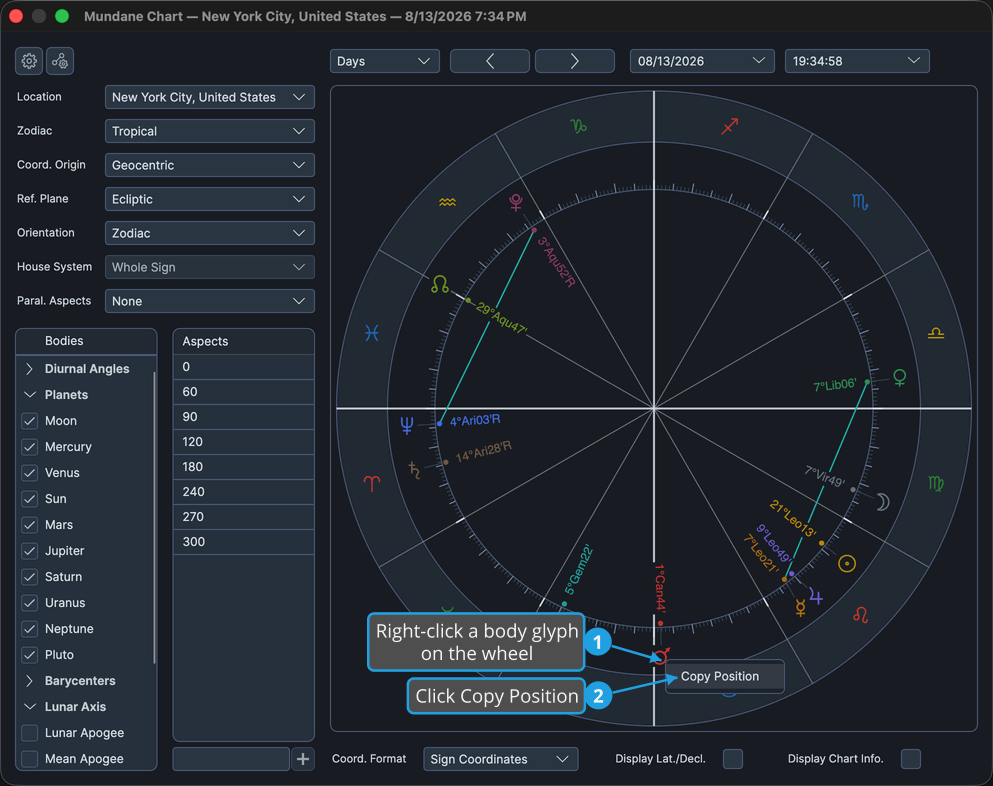
Task: Click the Aquarius sign symbol
Action: (447, 203)
